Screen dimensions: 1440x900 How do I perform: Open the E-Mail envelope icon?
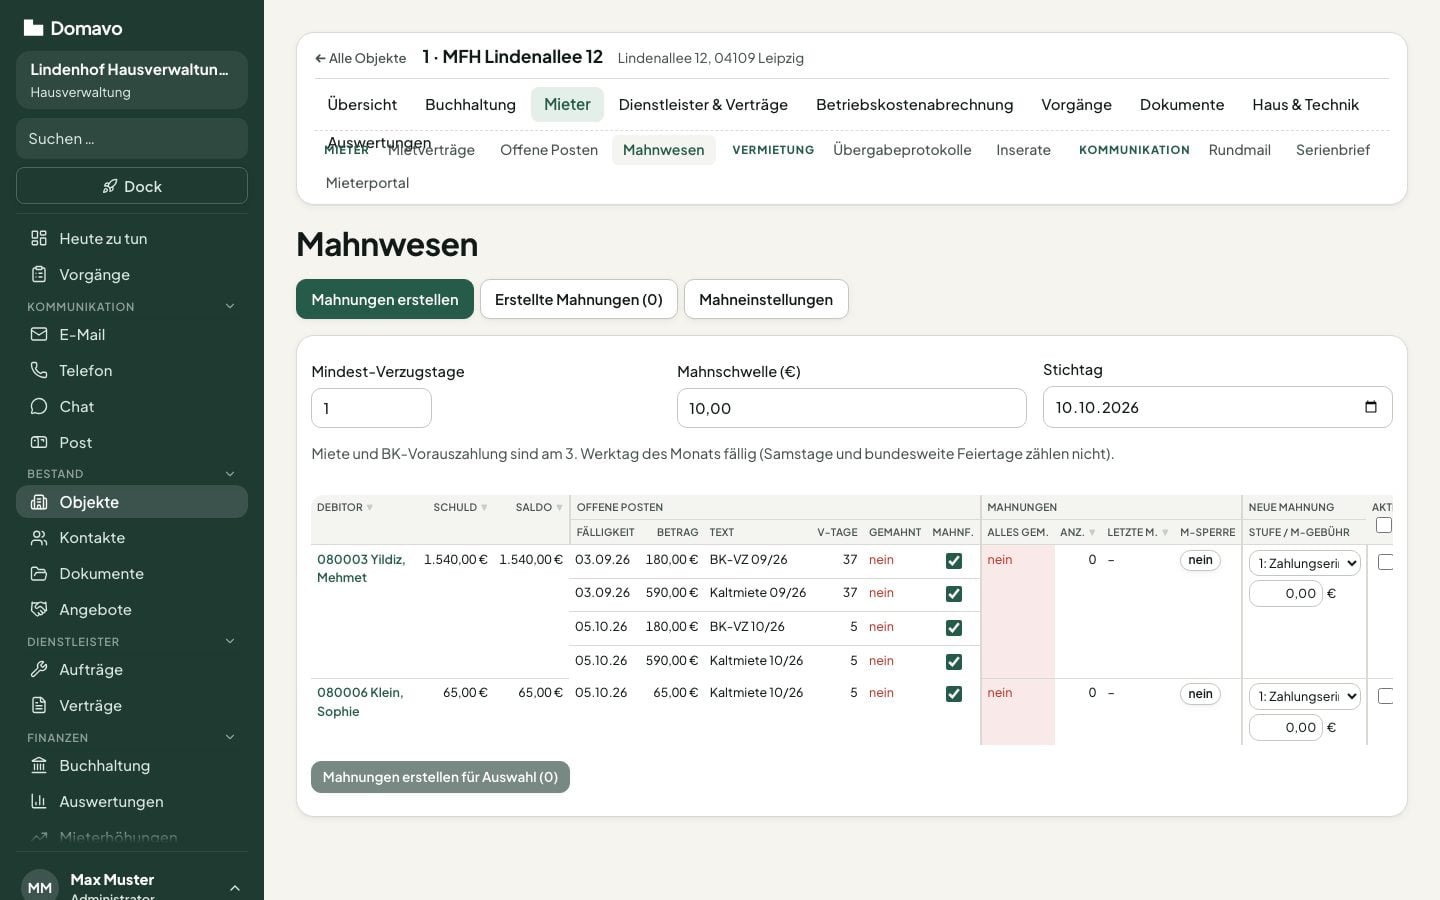click(x=39, y=334)
